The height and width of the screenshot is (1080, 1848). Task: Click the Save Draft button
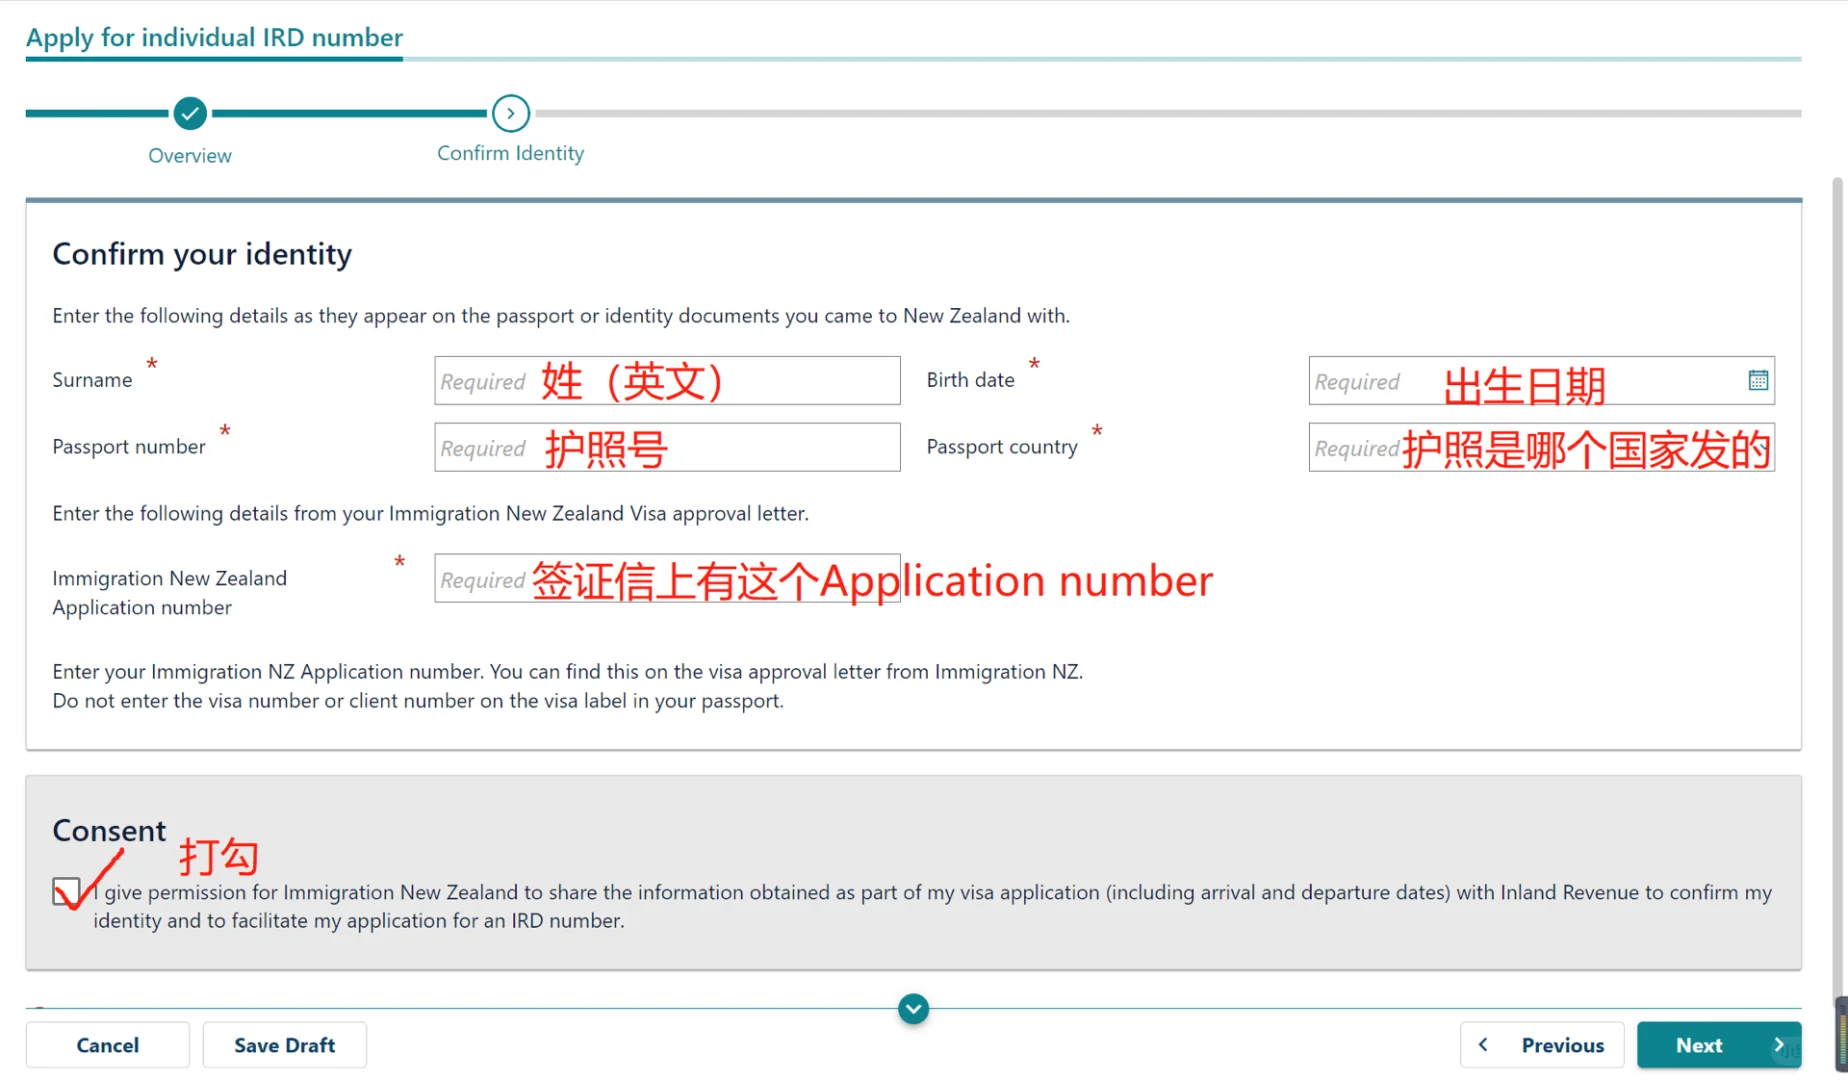click(x=285, y=1045)
